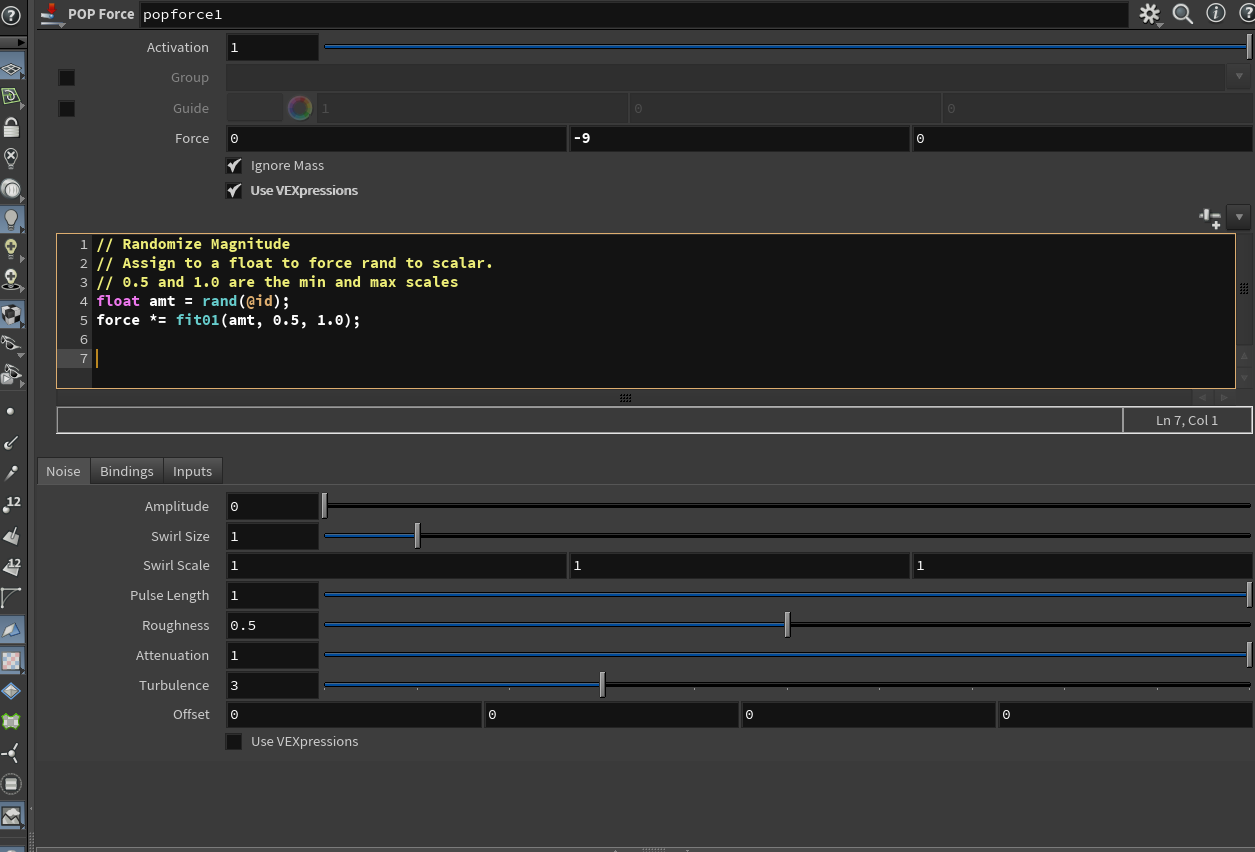This screenshot has width=1255, height=852.
Task: Click the landscape picture icon at toolbar bottom
Action: coord(11,817)
